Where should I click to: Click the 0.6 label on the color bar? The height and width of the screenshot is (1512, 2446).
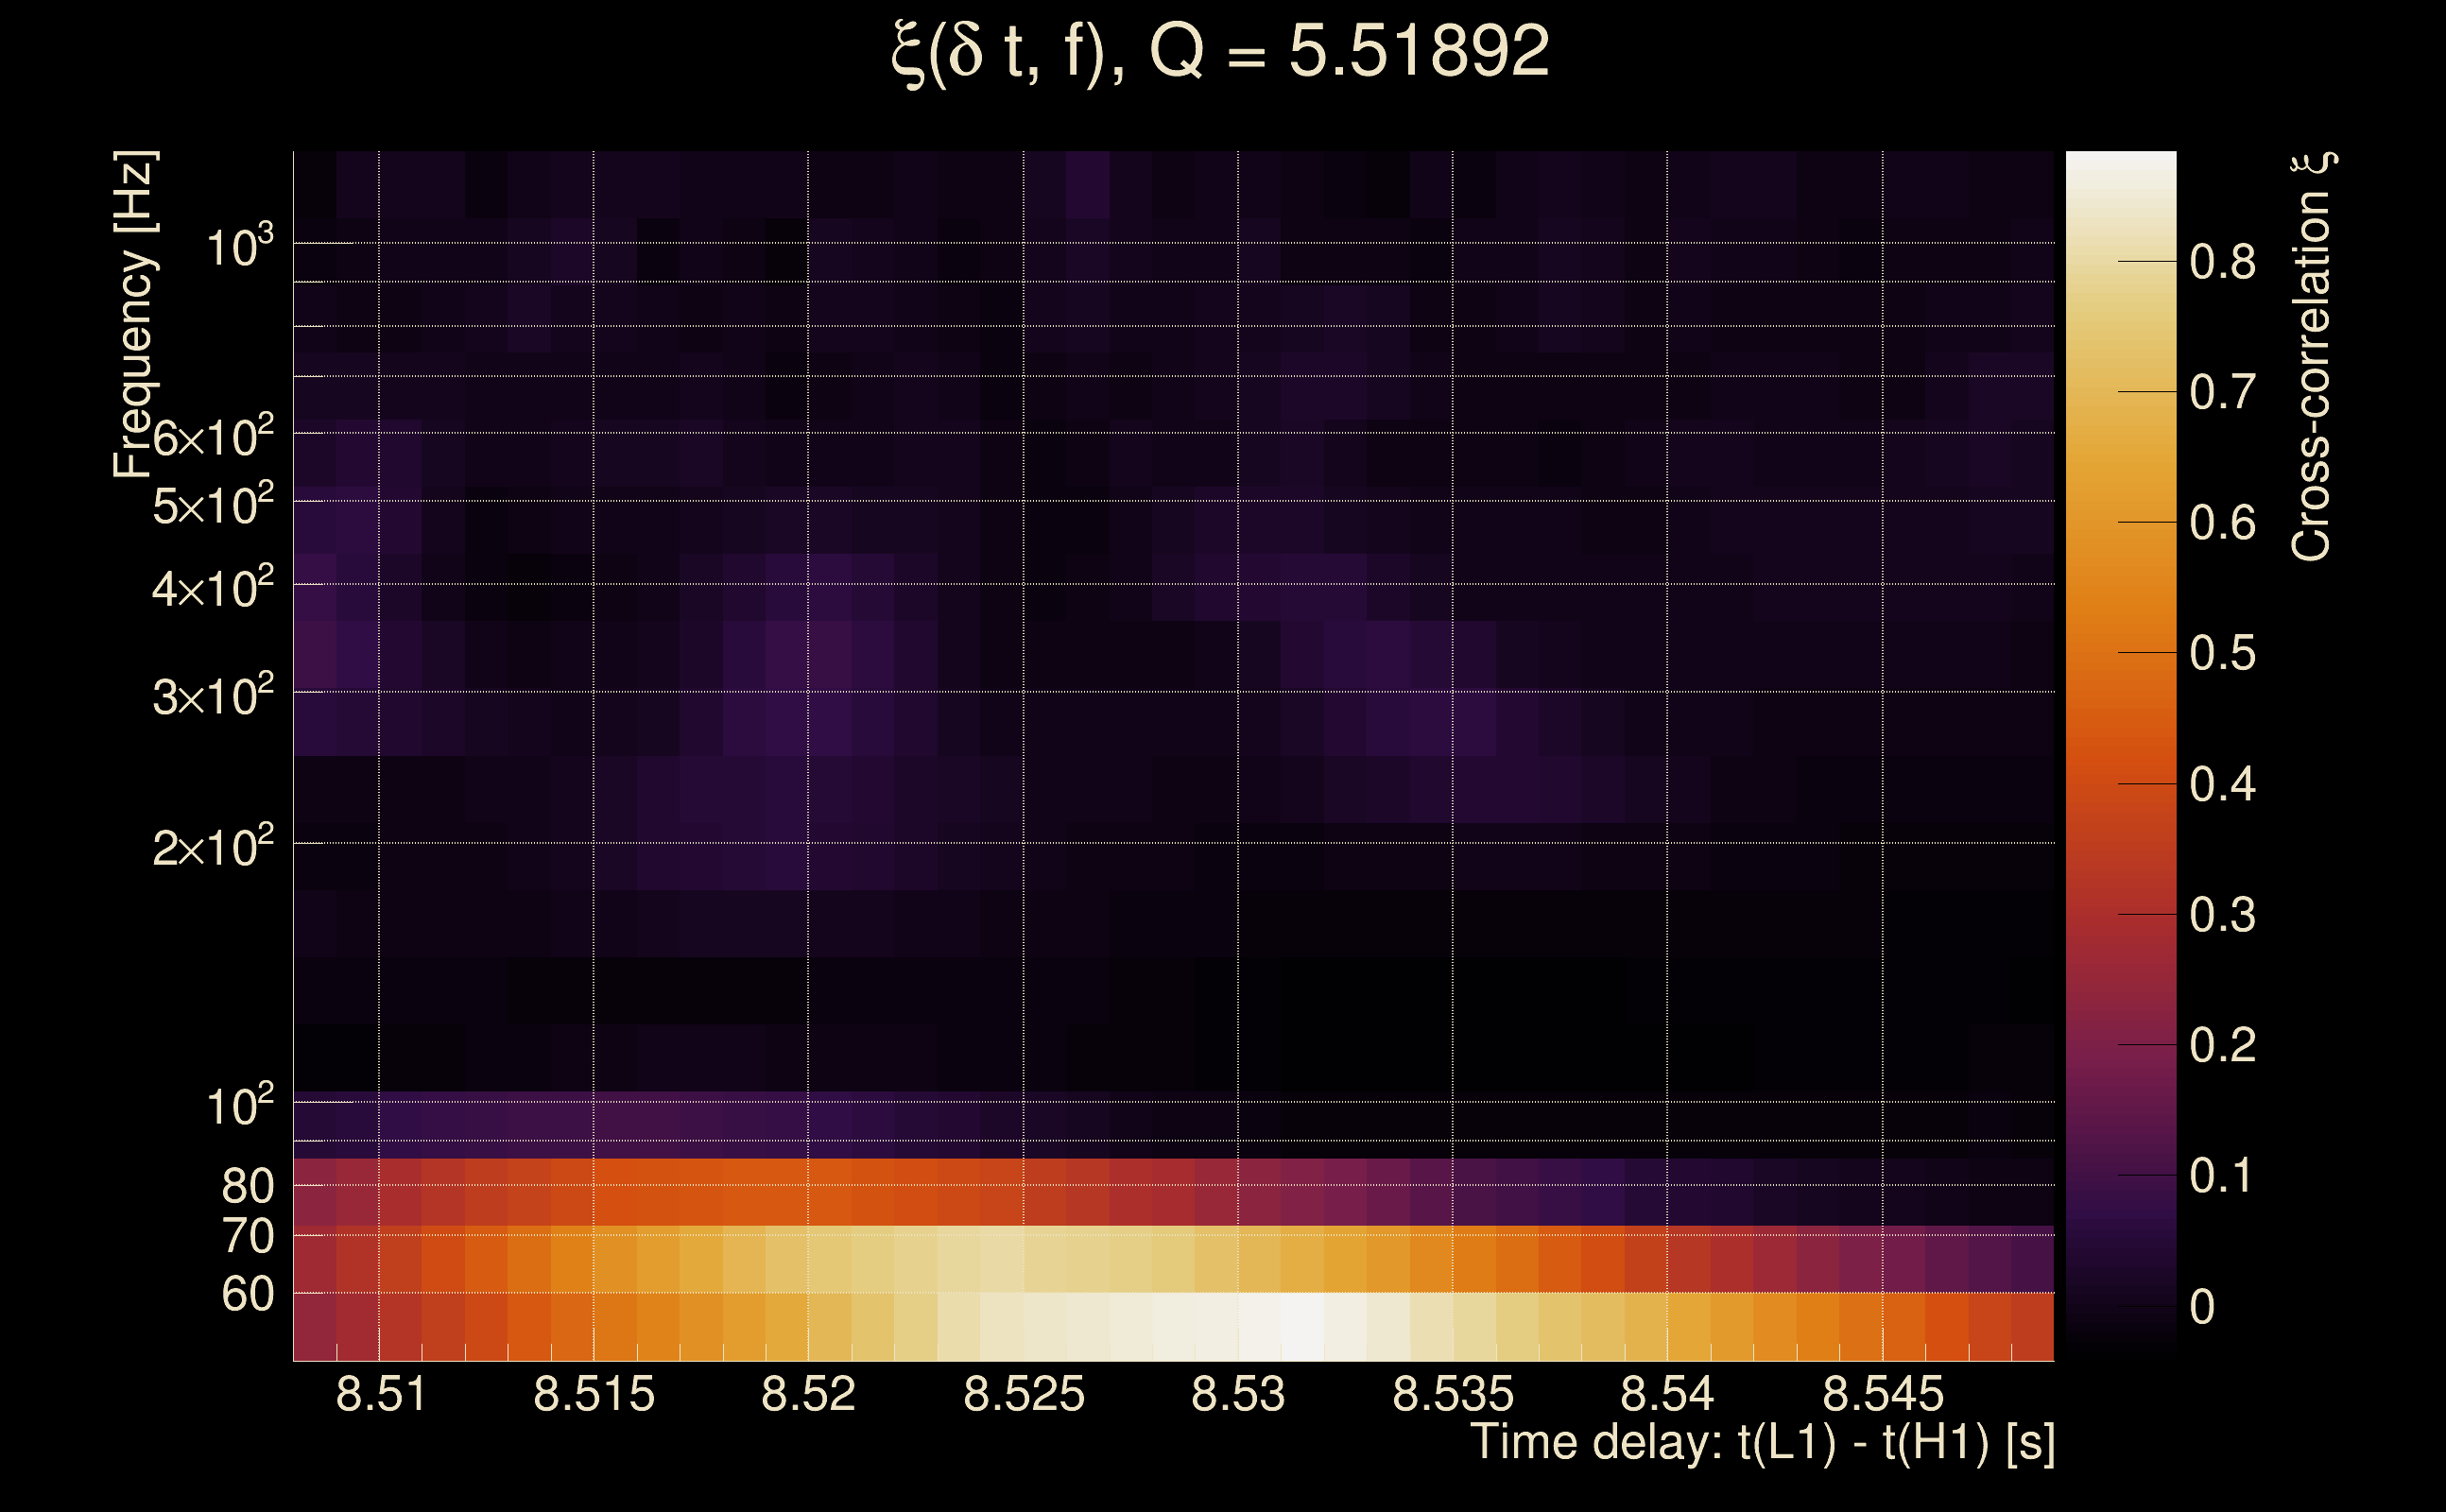[x=2222, y=523]
